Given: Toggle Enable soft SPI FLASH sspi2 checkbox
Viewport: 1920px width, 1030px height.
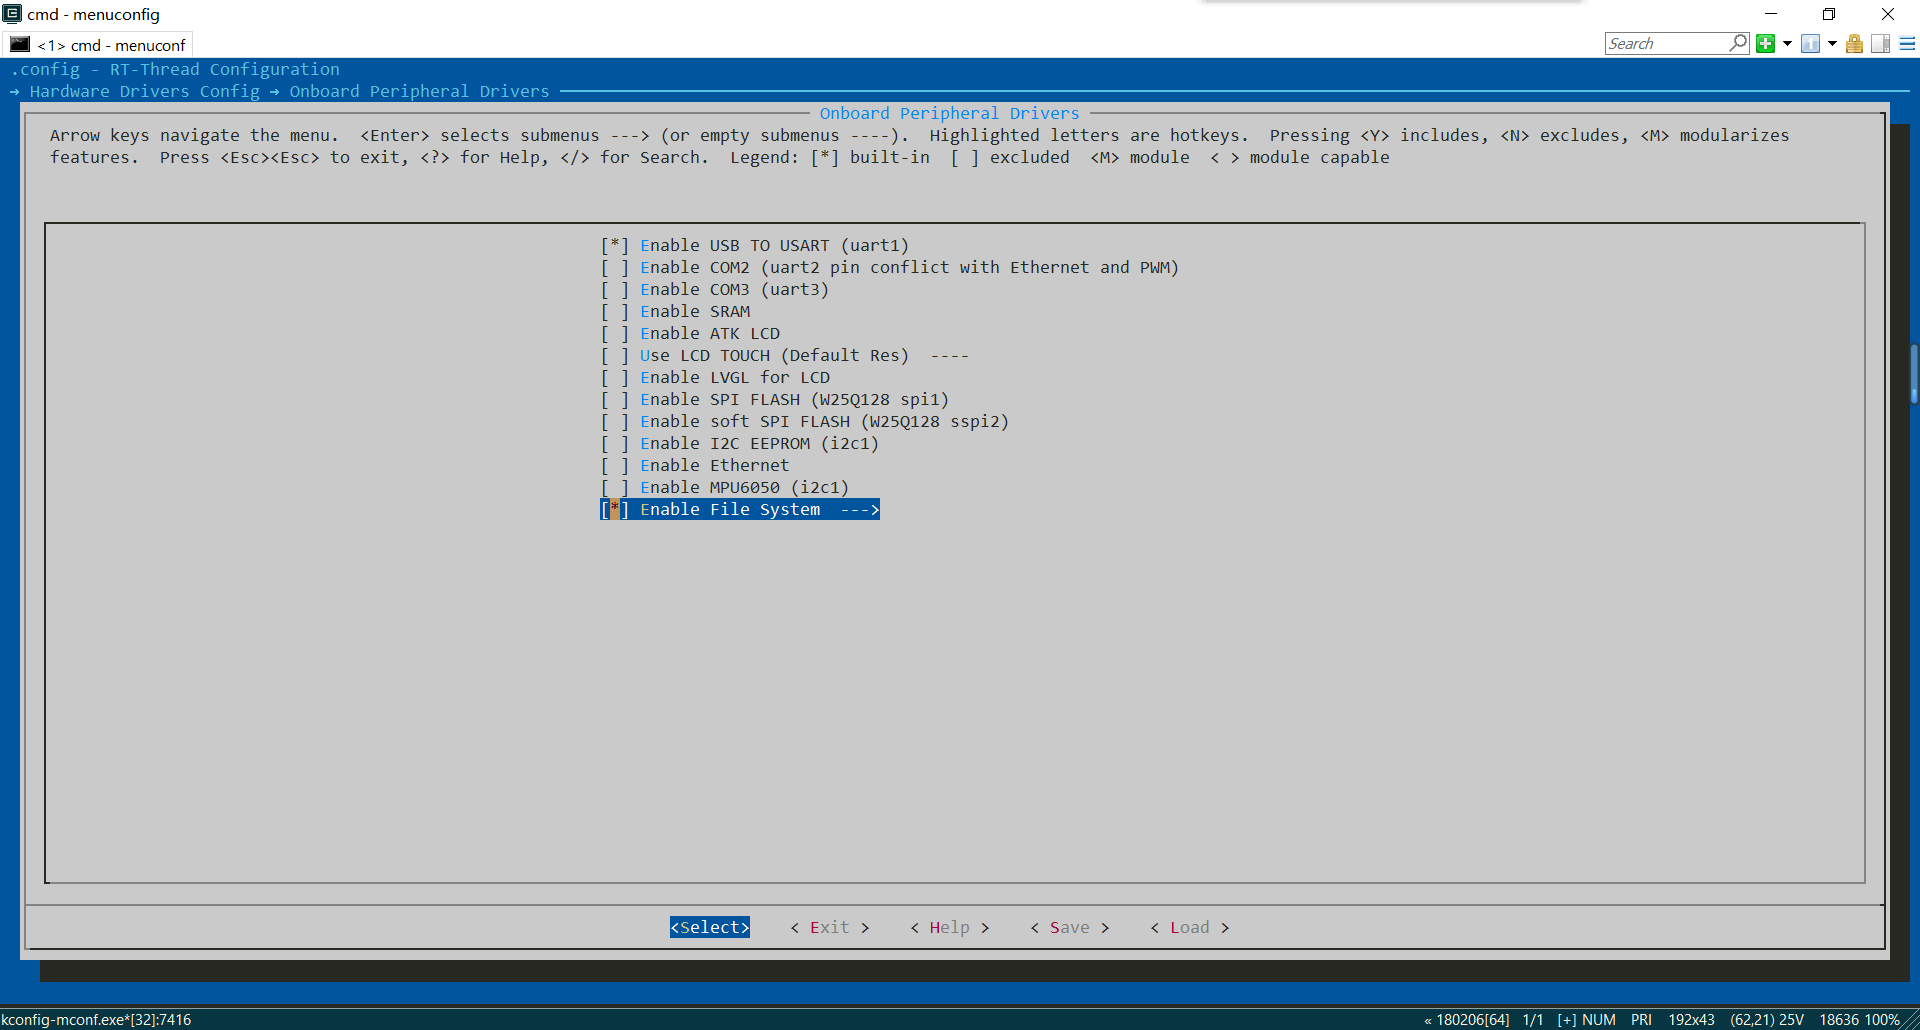Looking at the screenshot, I should coord(615,421).
